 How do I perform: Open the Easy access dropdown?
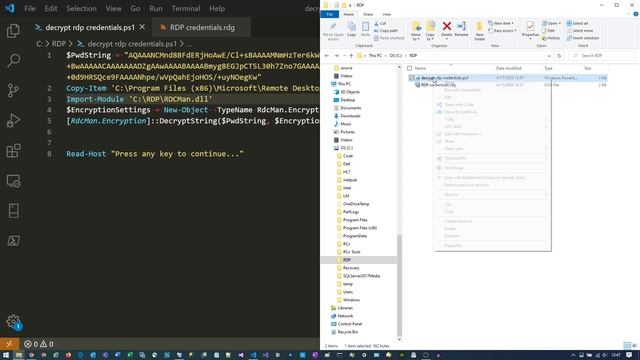click(x=502, y=31)
